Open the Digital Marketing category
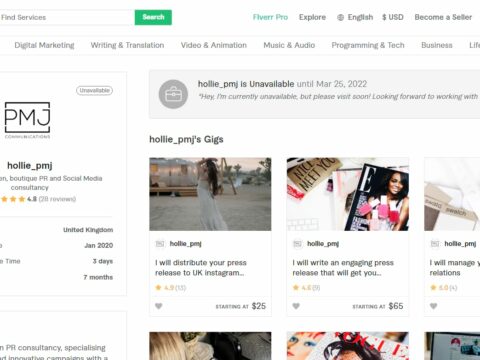Screen dimensions: 480x360 pyautogui.click(x=44, y=45)
